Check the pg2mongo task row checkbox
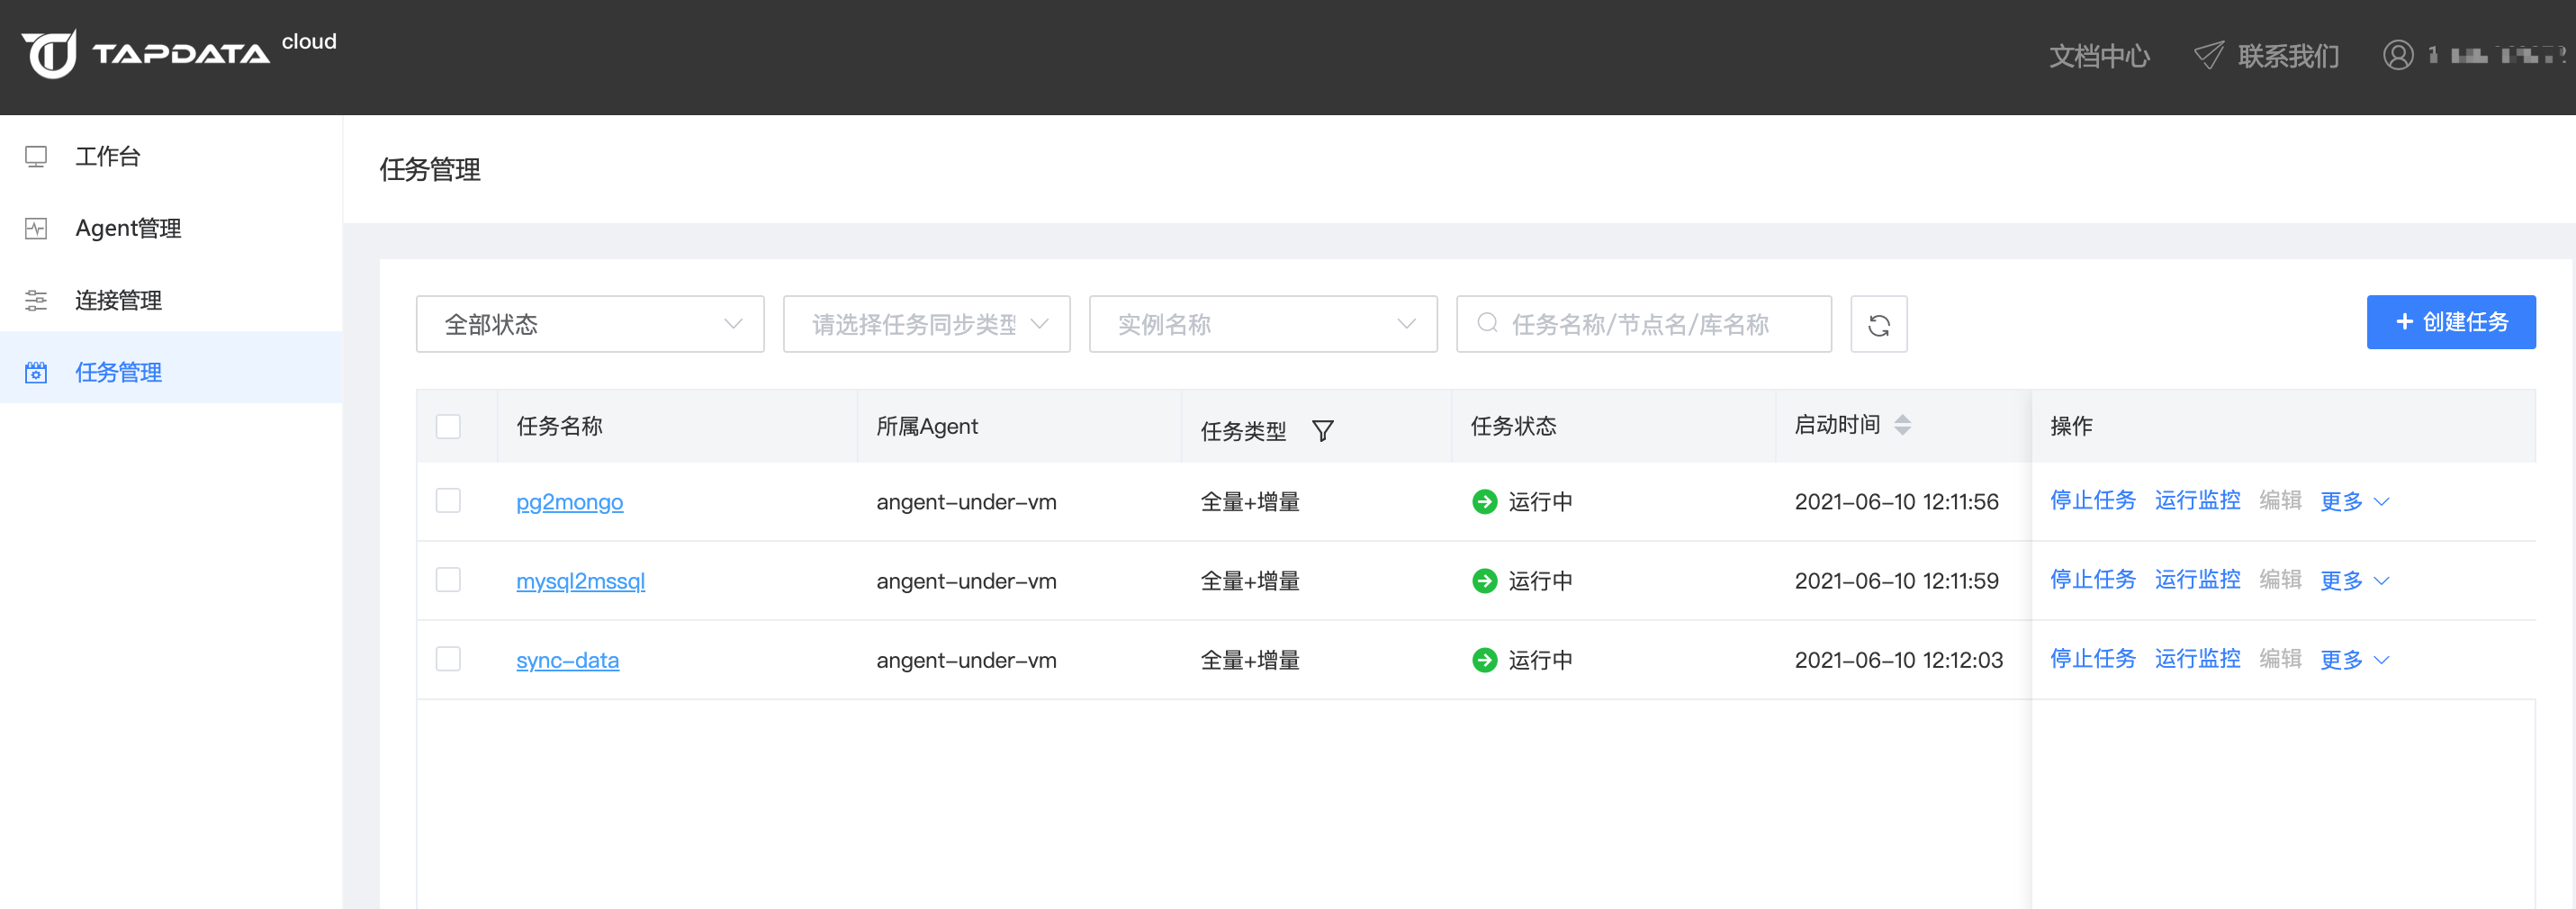 click(448, 501)
